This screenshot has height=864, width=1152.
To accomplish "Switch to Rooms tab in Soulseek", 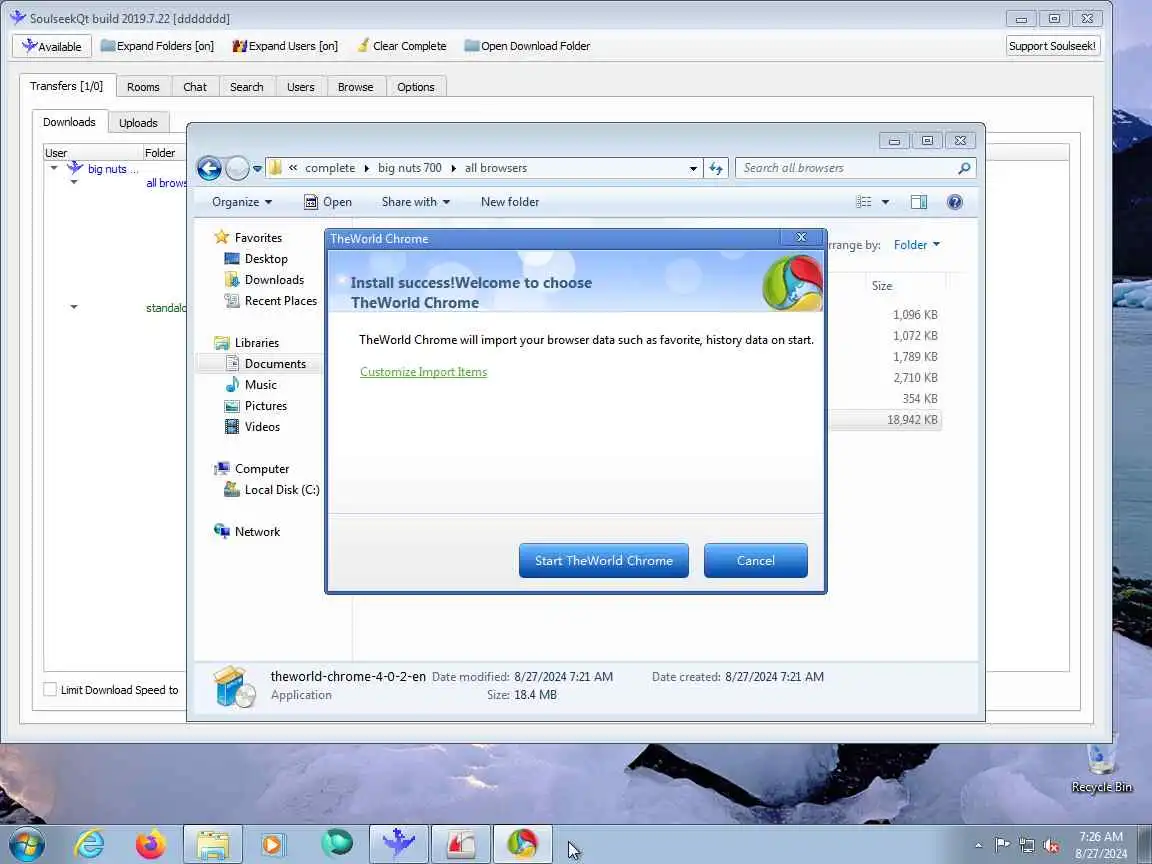I will click(143, 87).
